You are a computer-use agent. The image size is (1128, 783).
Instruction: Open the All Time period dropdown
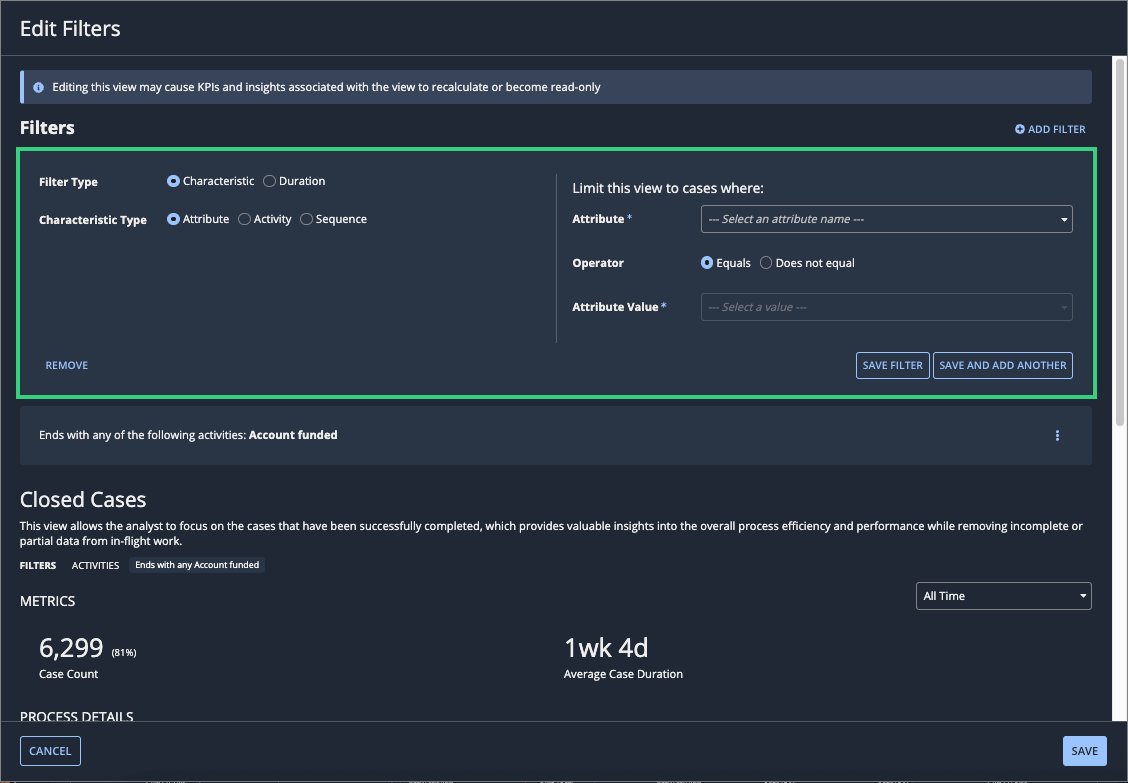tap(1003, 596)
